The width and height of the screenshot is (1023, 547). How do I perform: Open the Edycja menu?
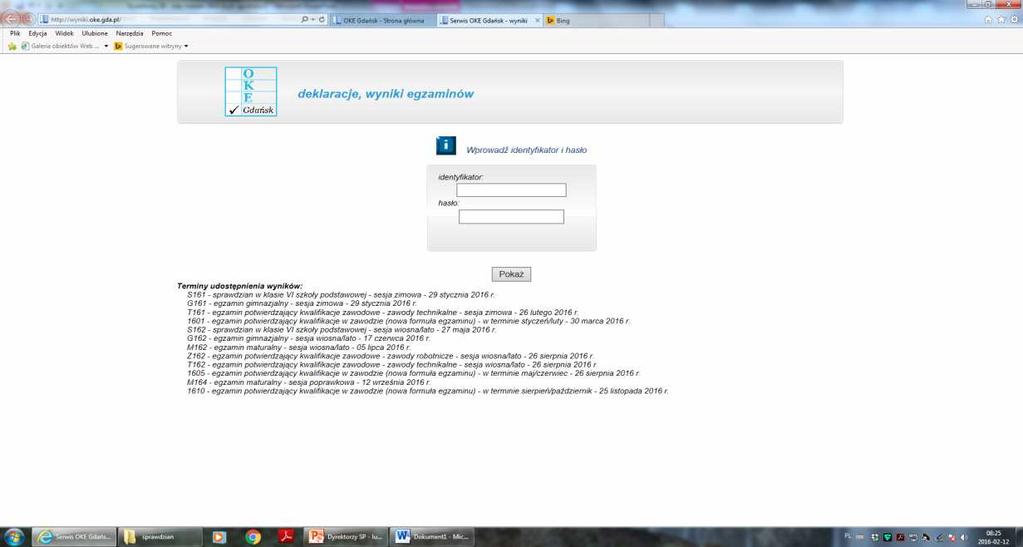coord(37,33)
